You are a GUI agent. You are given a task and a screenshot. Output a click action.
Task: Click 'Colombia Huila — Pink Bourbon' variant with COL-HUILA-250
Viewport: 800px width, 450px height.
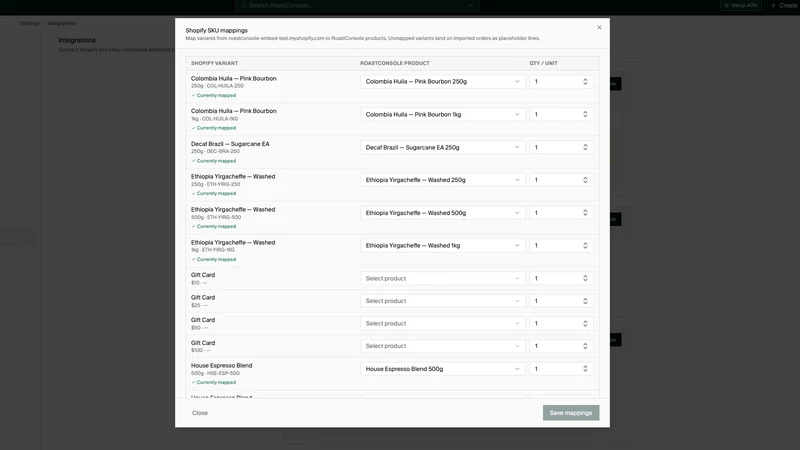pos(234,79)
